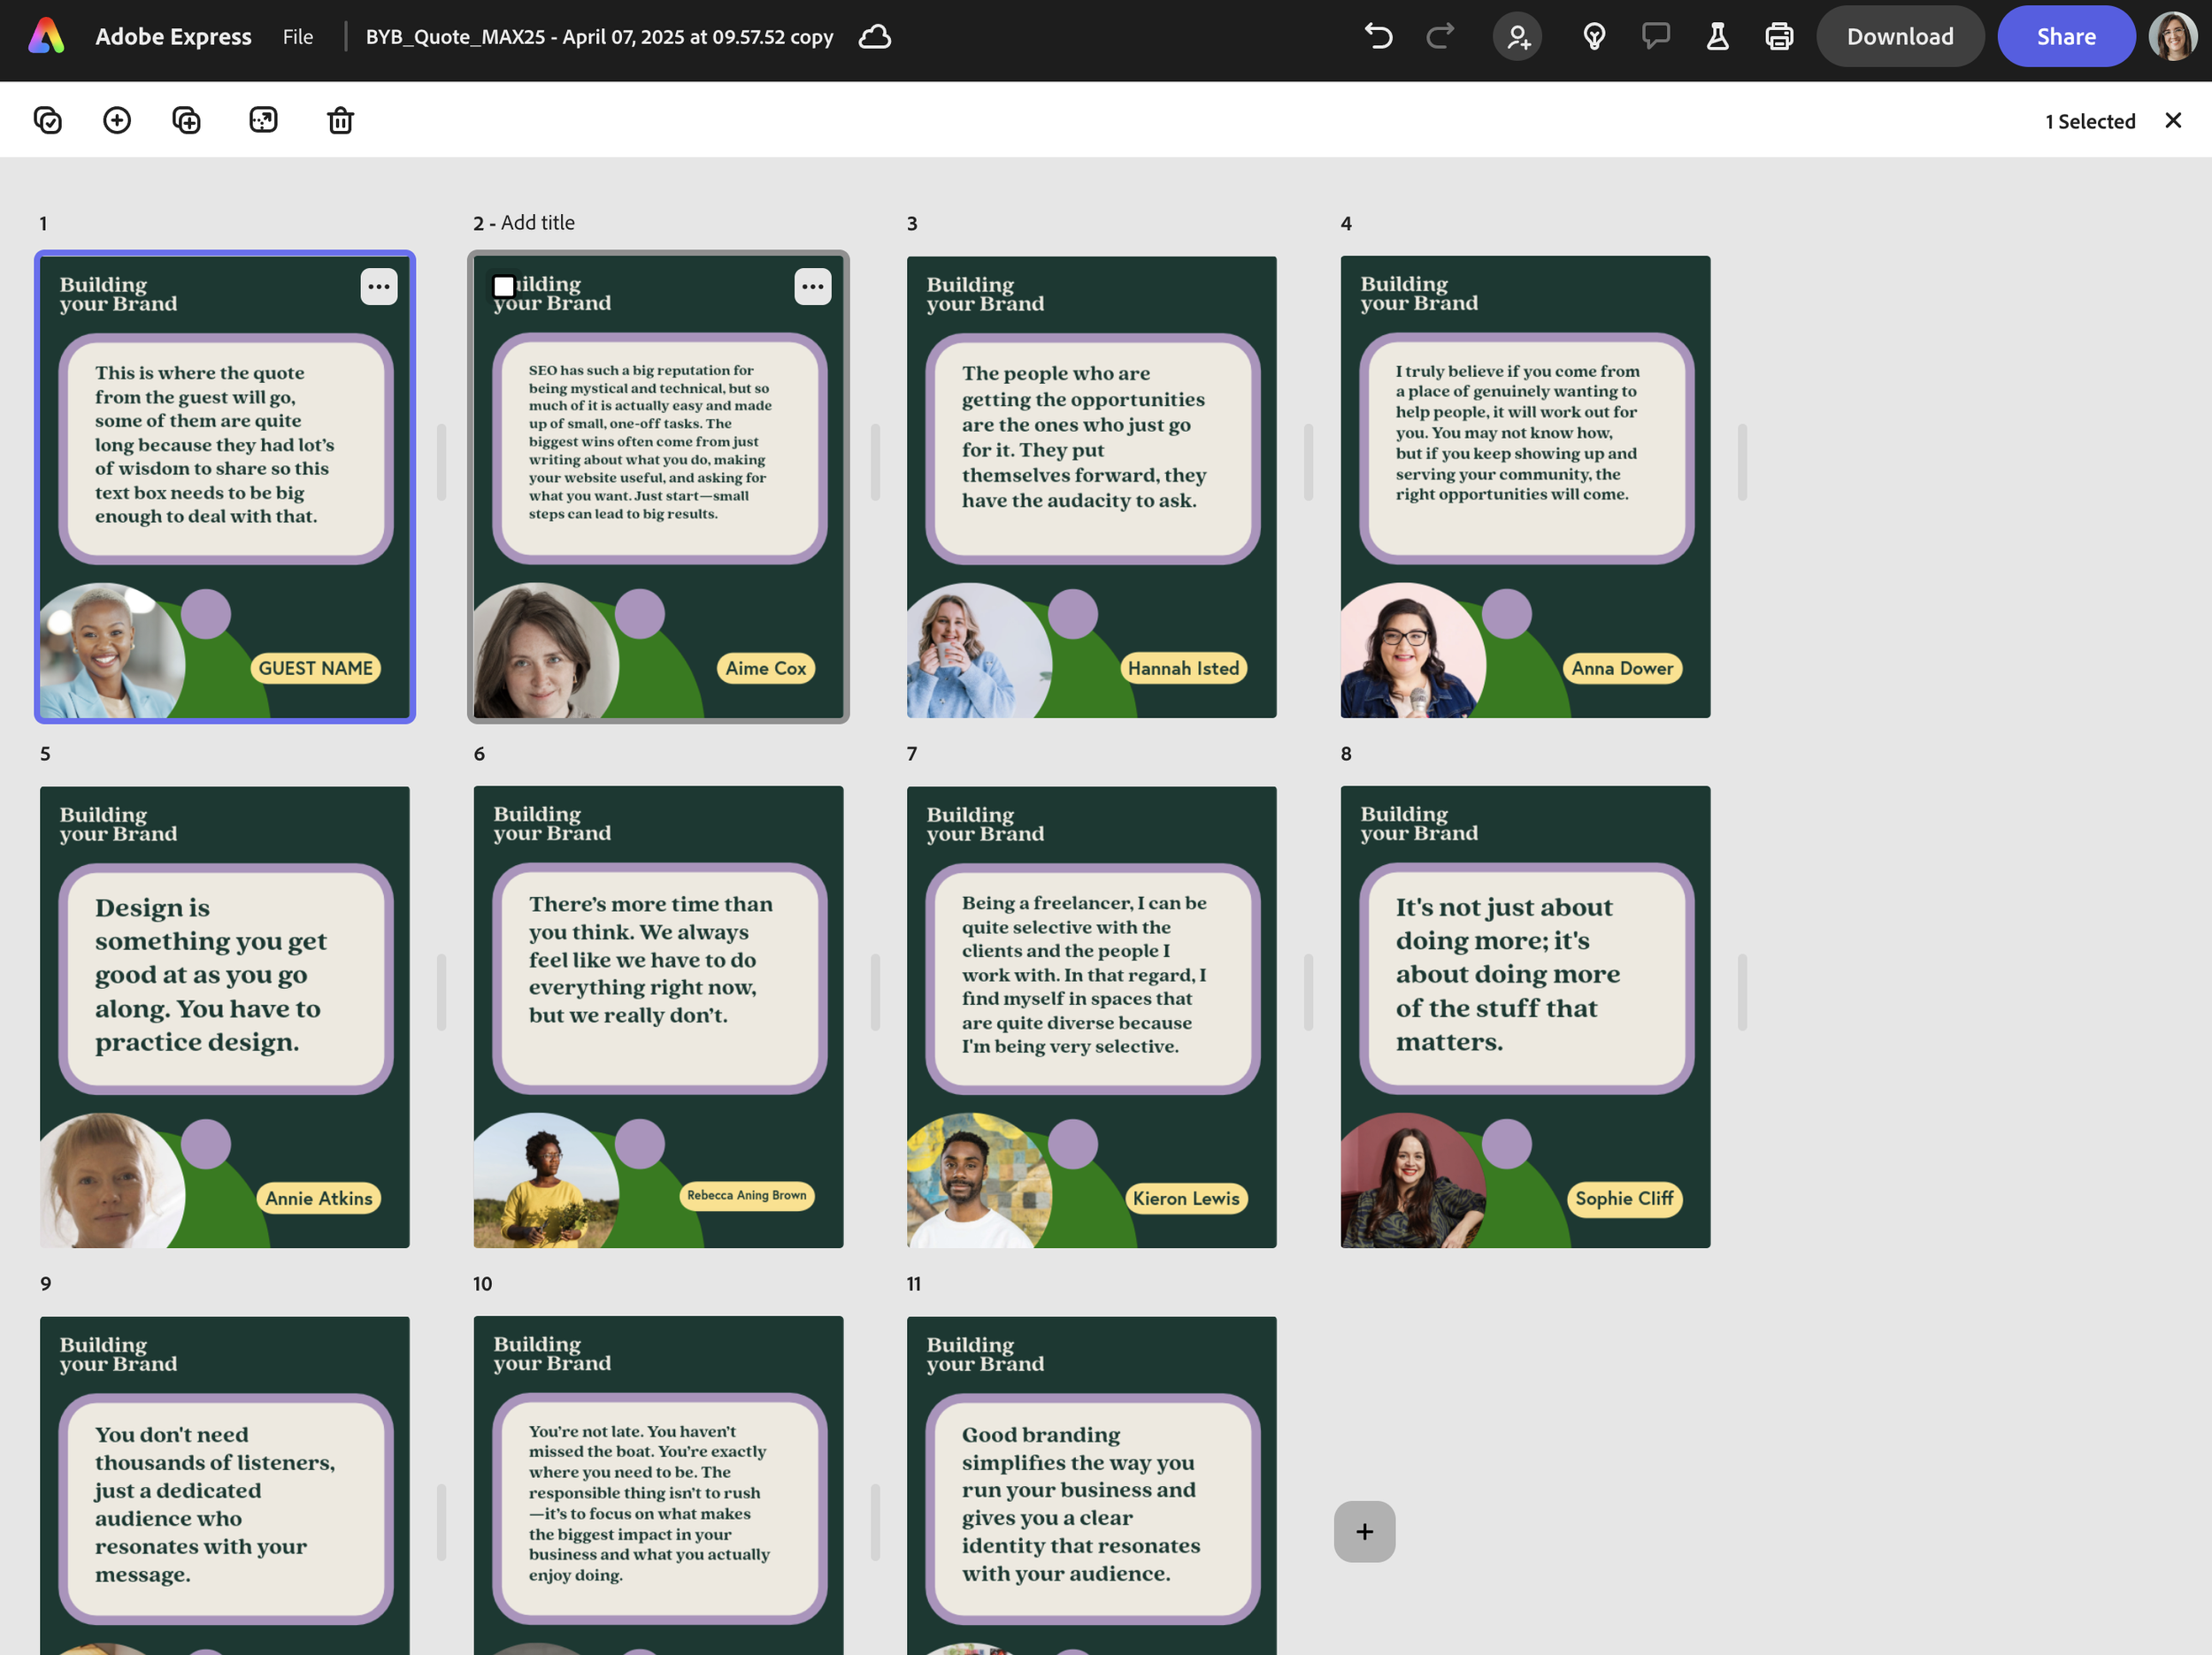Click the duplicate page icon
The height and width of the screenshot is (1655, 2212).
click(187, 120)
